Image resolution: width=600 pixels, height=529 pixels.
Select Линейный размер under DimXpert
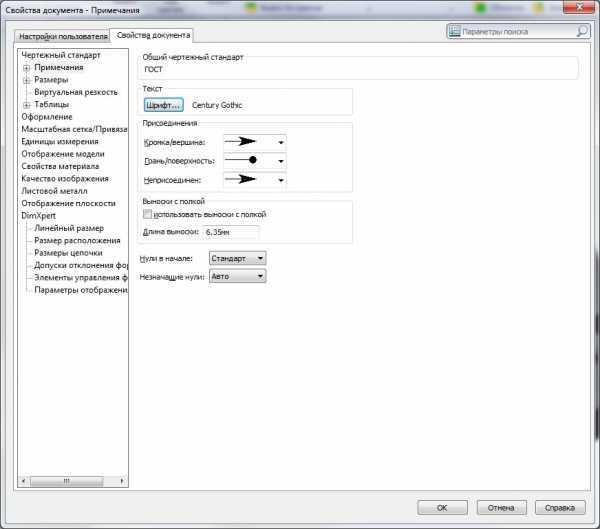pos(69,228)
